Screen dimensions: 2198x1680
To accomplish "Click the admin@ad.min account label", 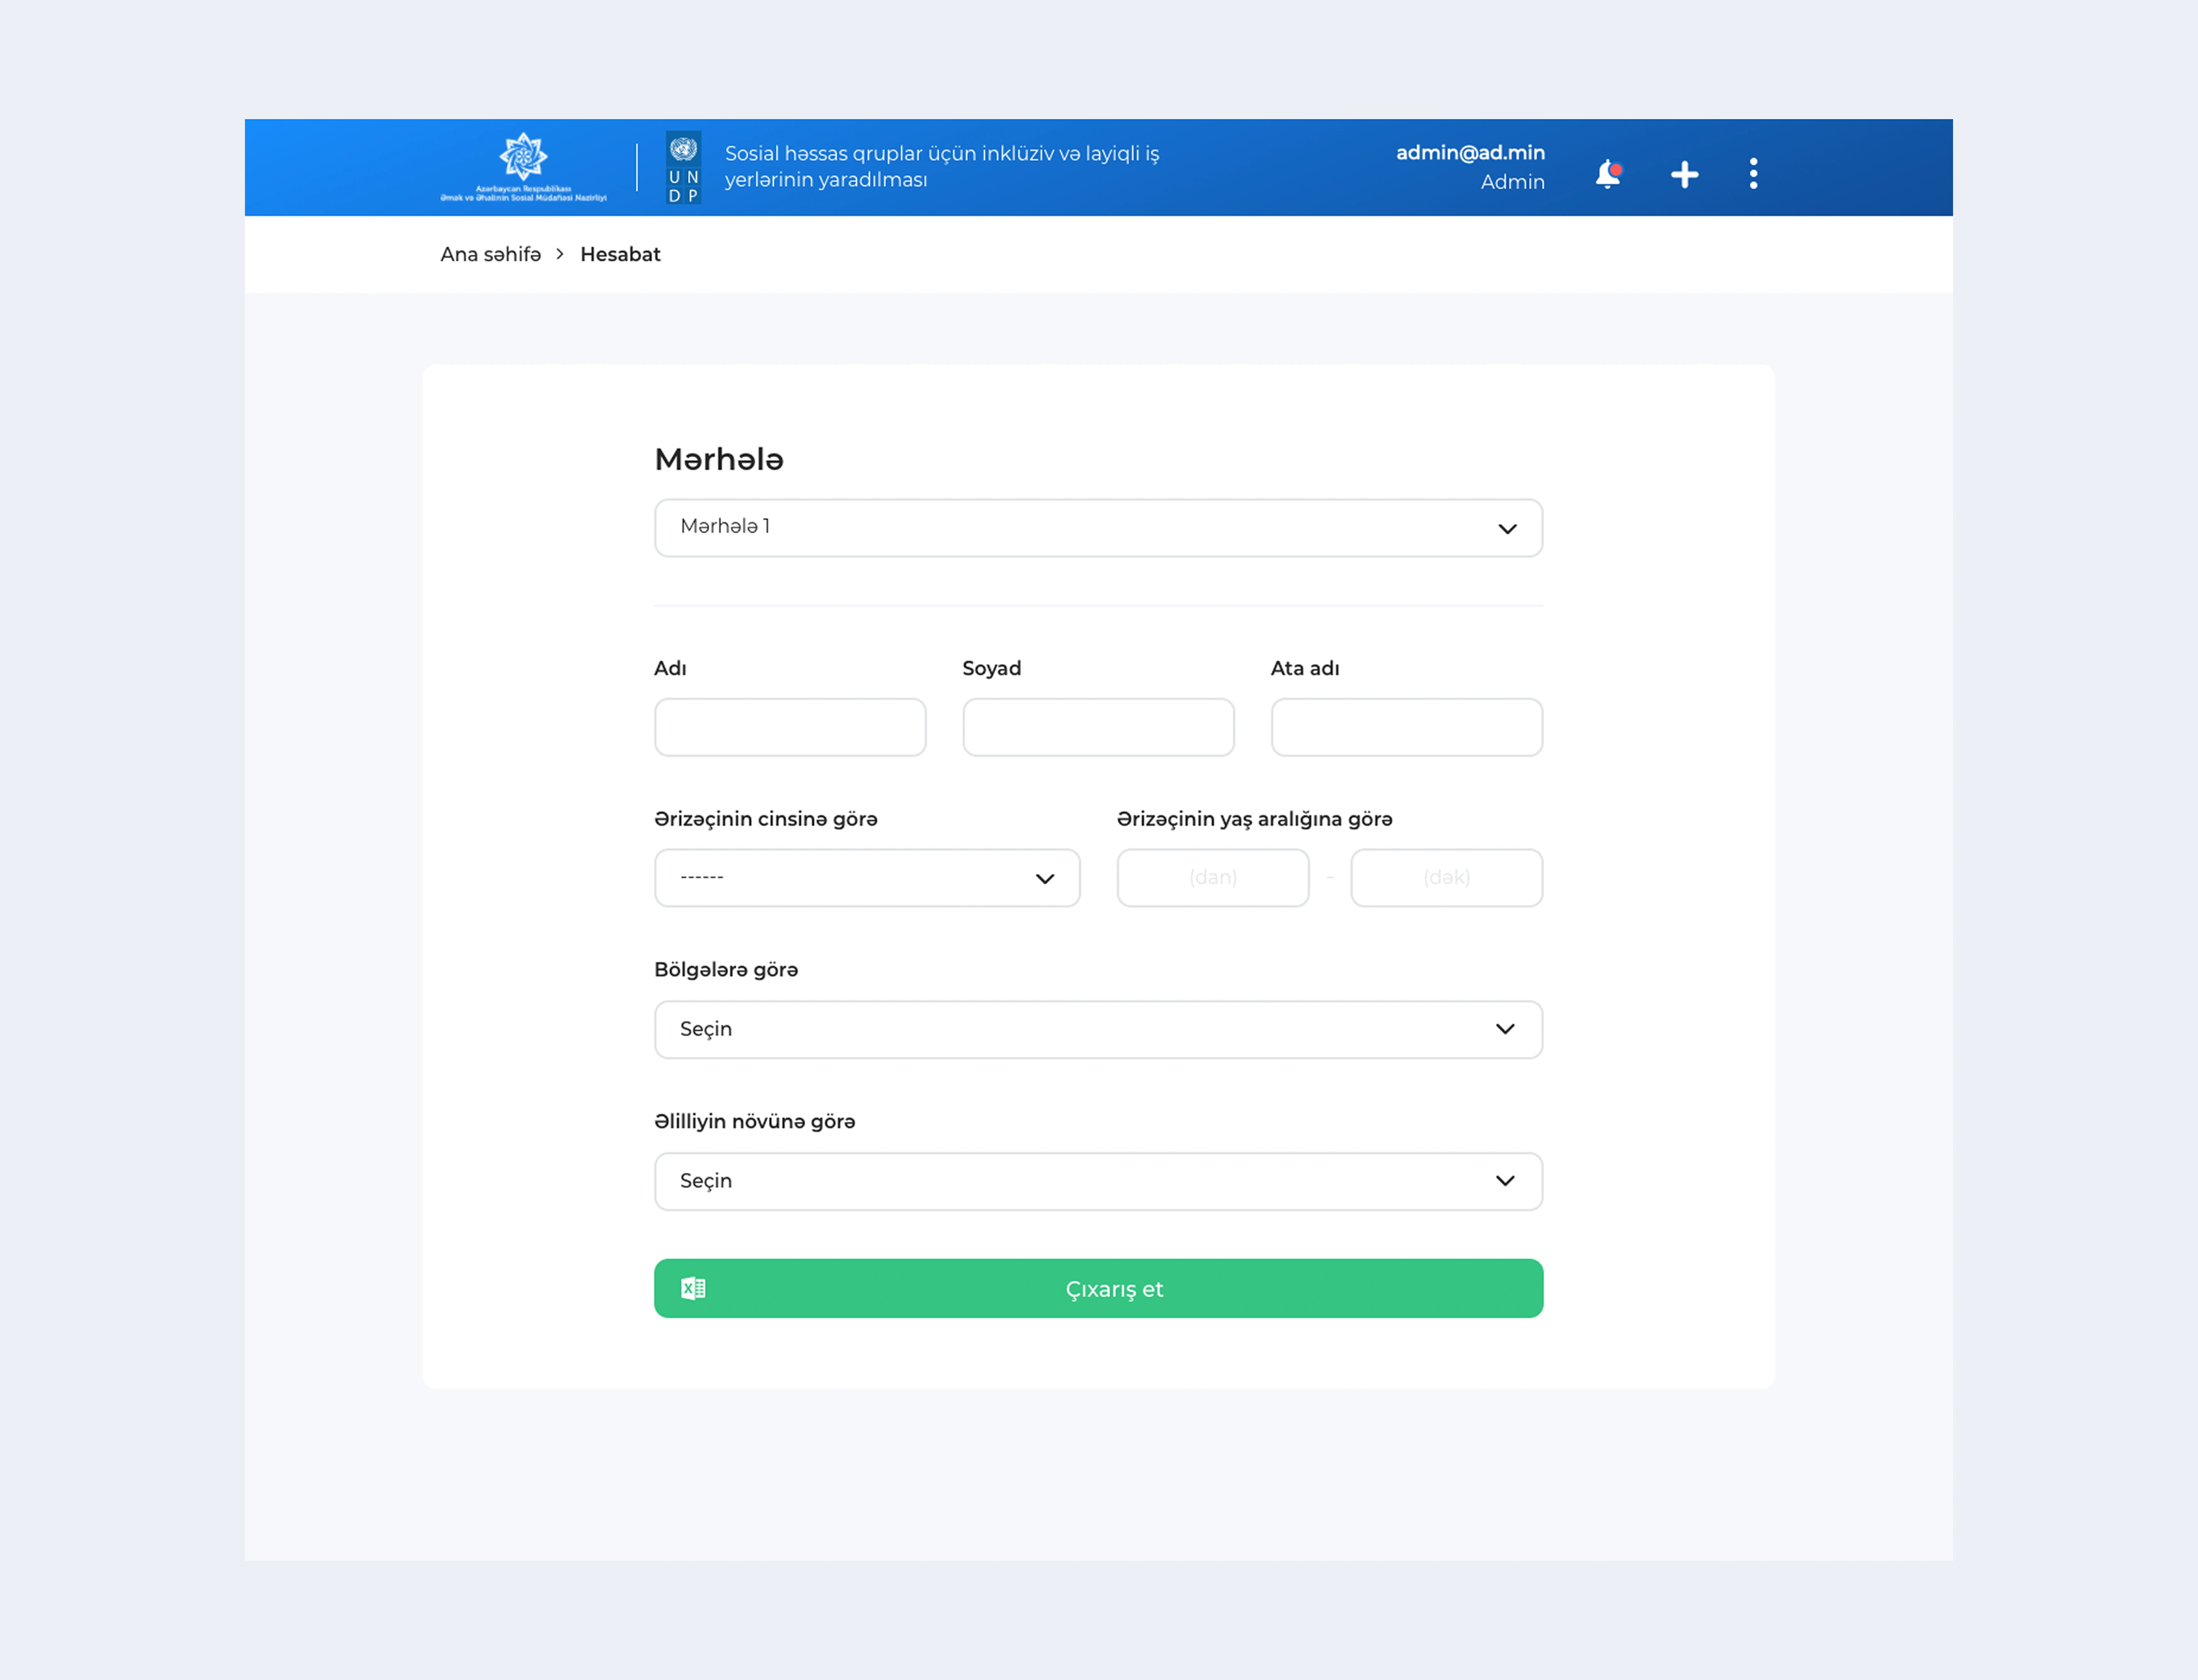I will pyautogui.click(x=1470, y=153).
